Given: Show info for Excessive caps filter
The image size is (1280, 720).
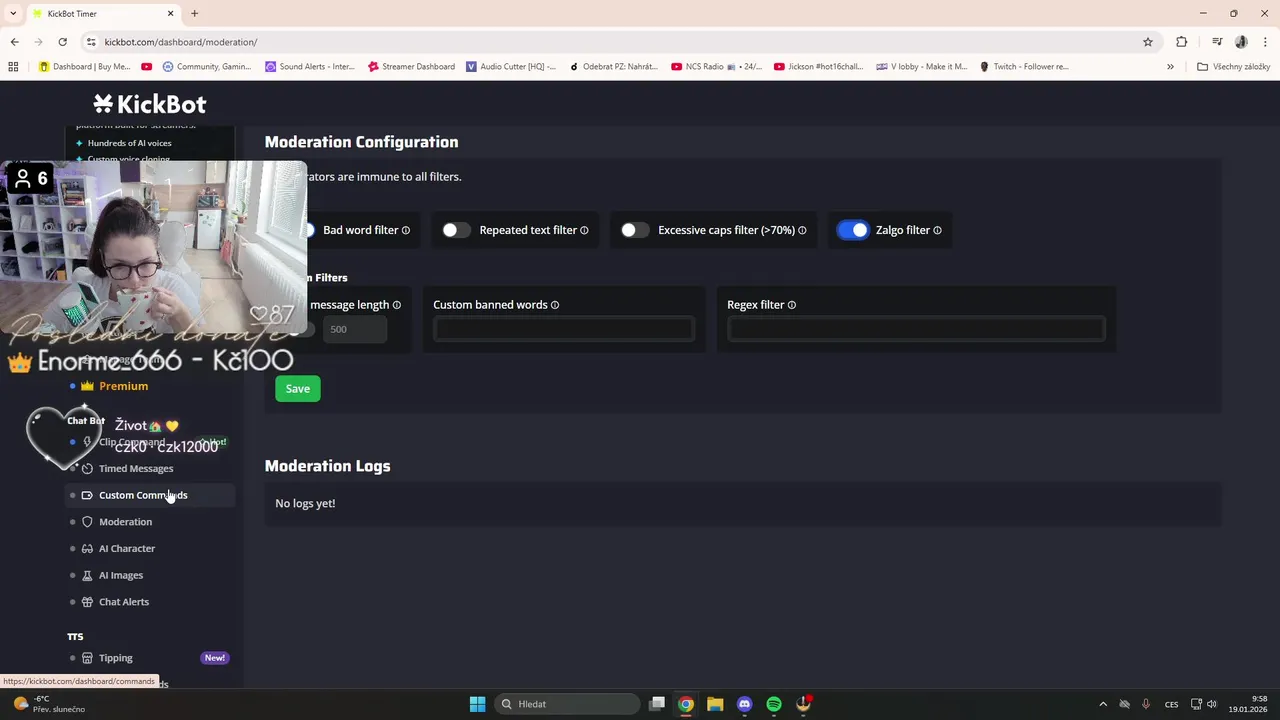Looking at the screenshot, I should pyautogui.click(x=802, y=230).
